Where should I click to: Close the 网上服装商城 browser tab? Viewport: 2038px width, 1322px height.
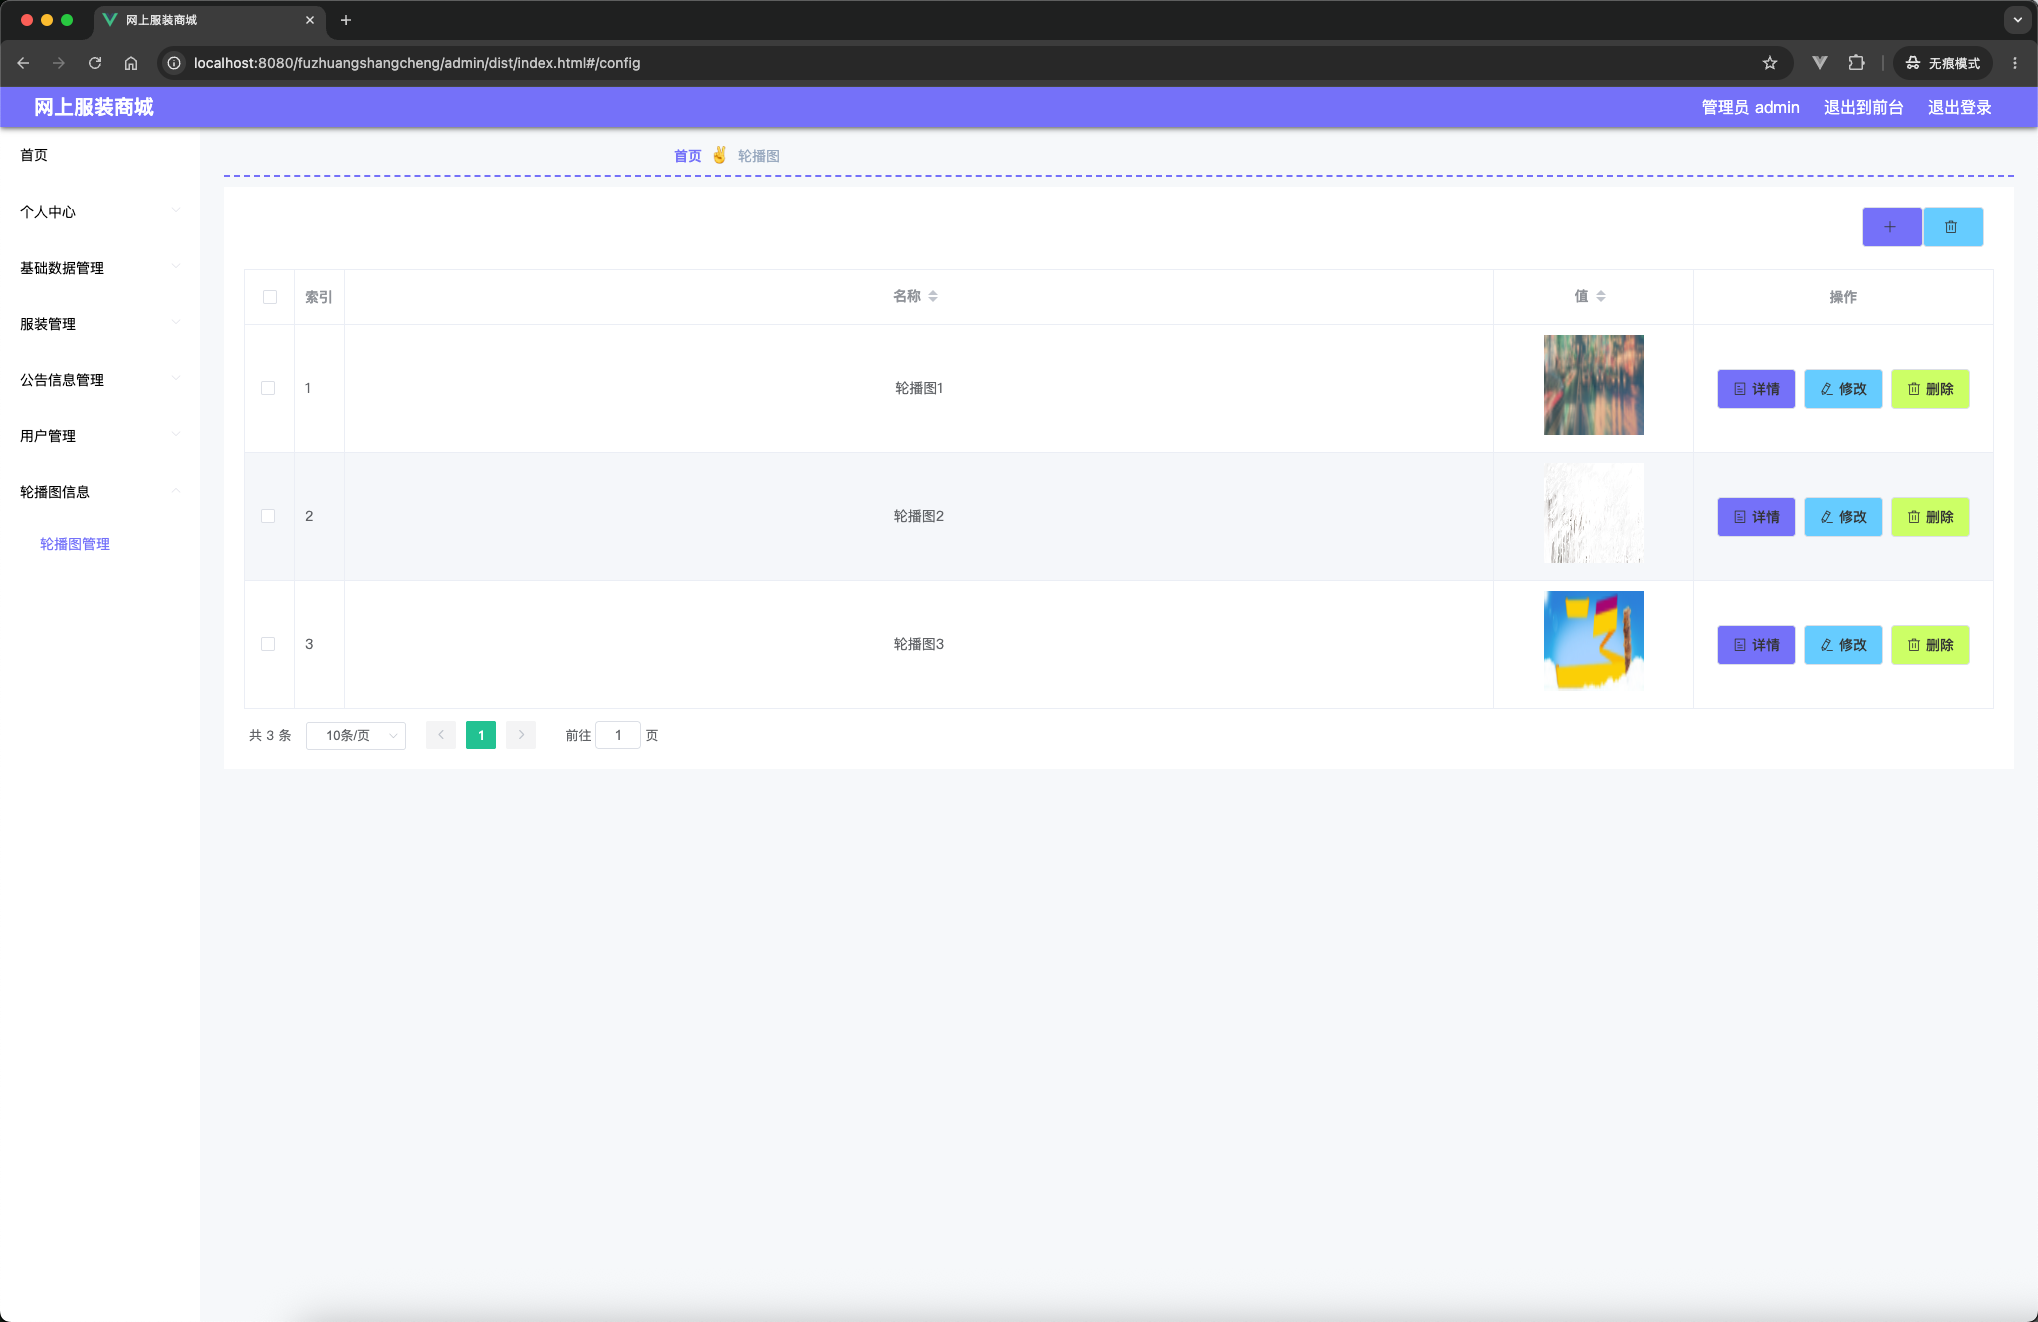pos(310,20)
